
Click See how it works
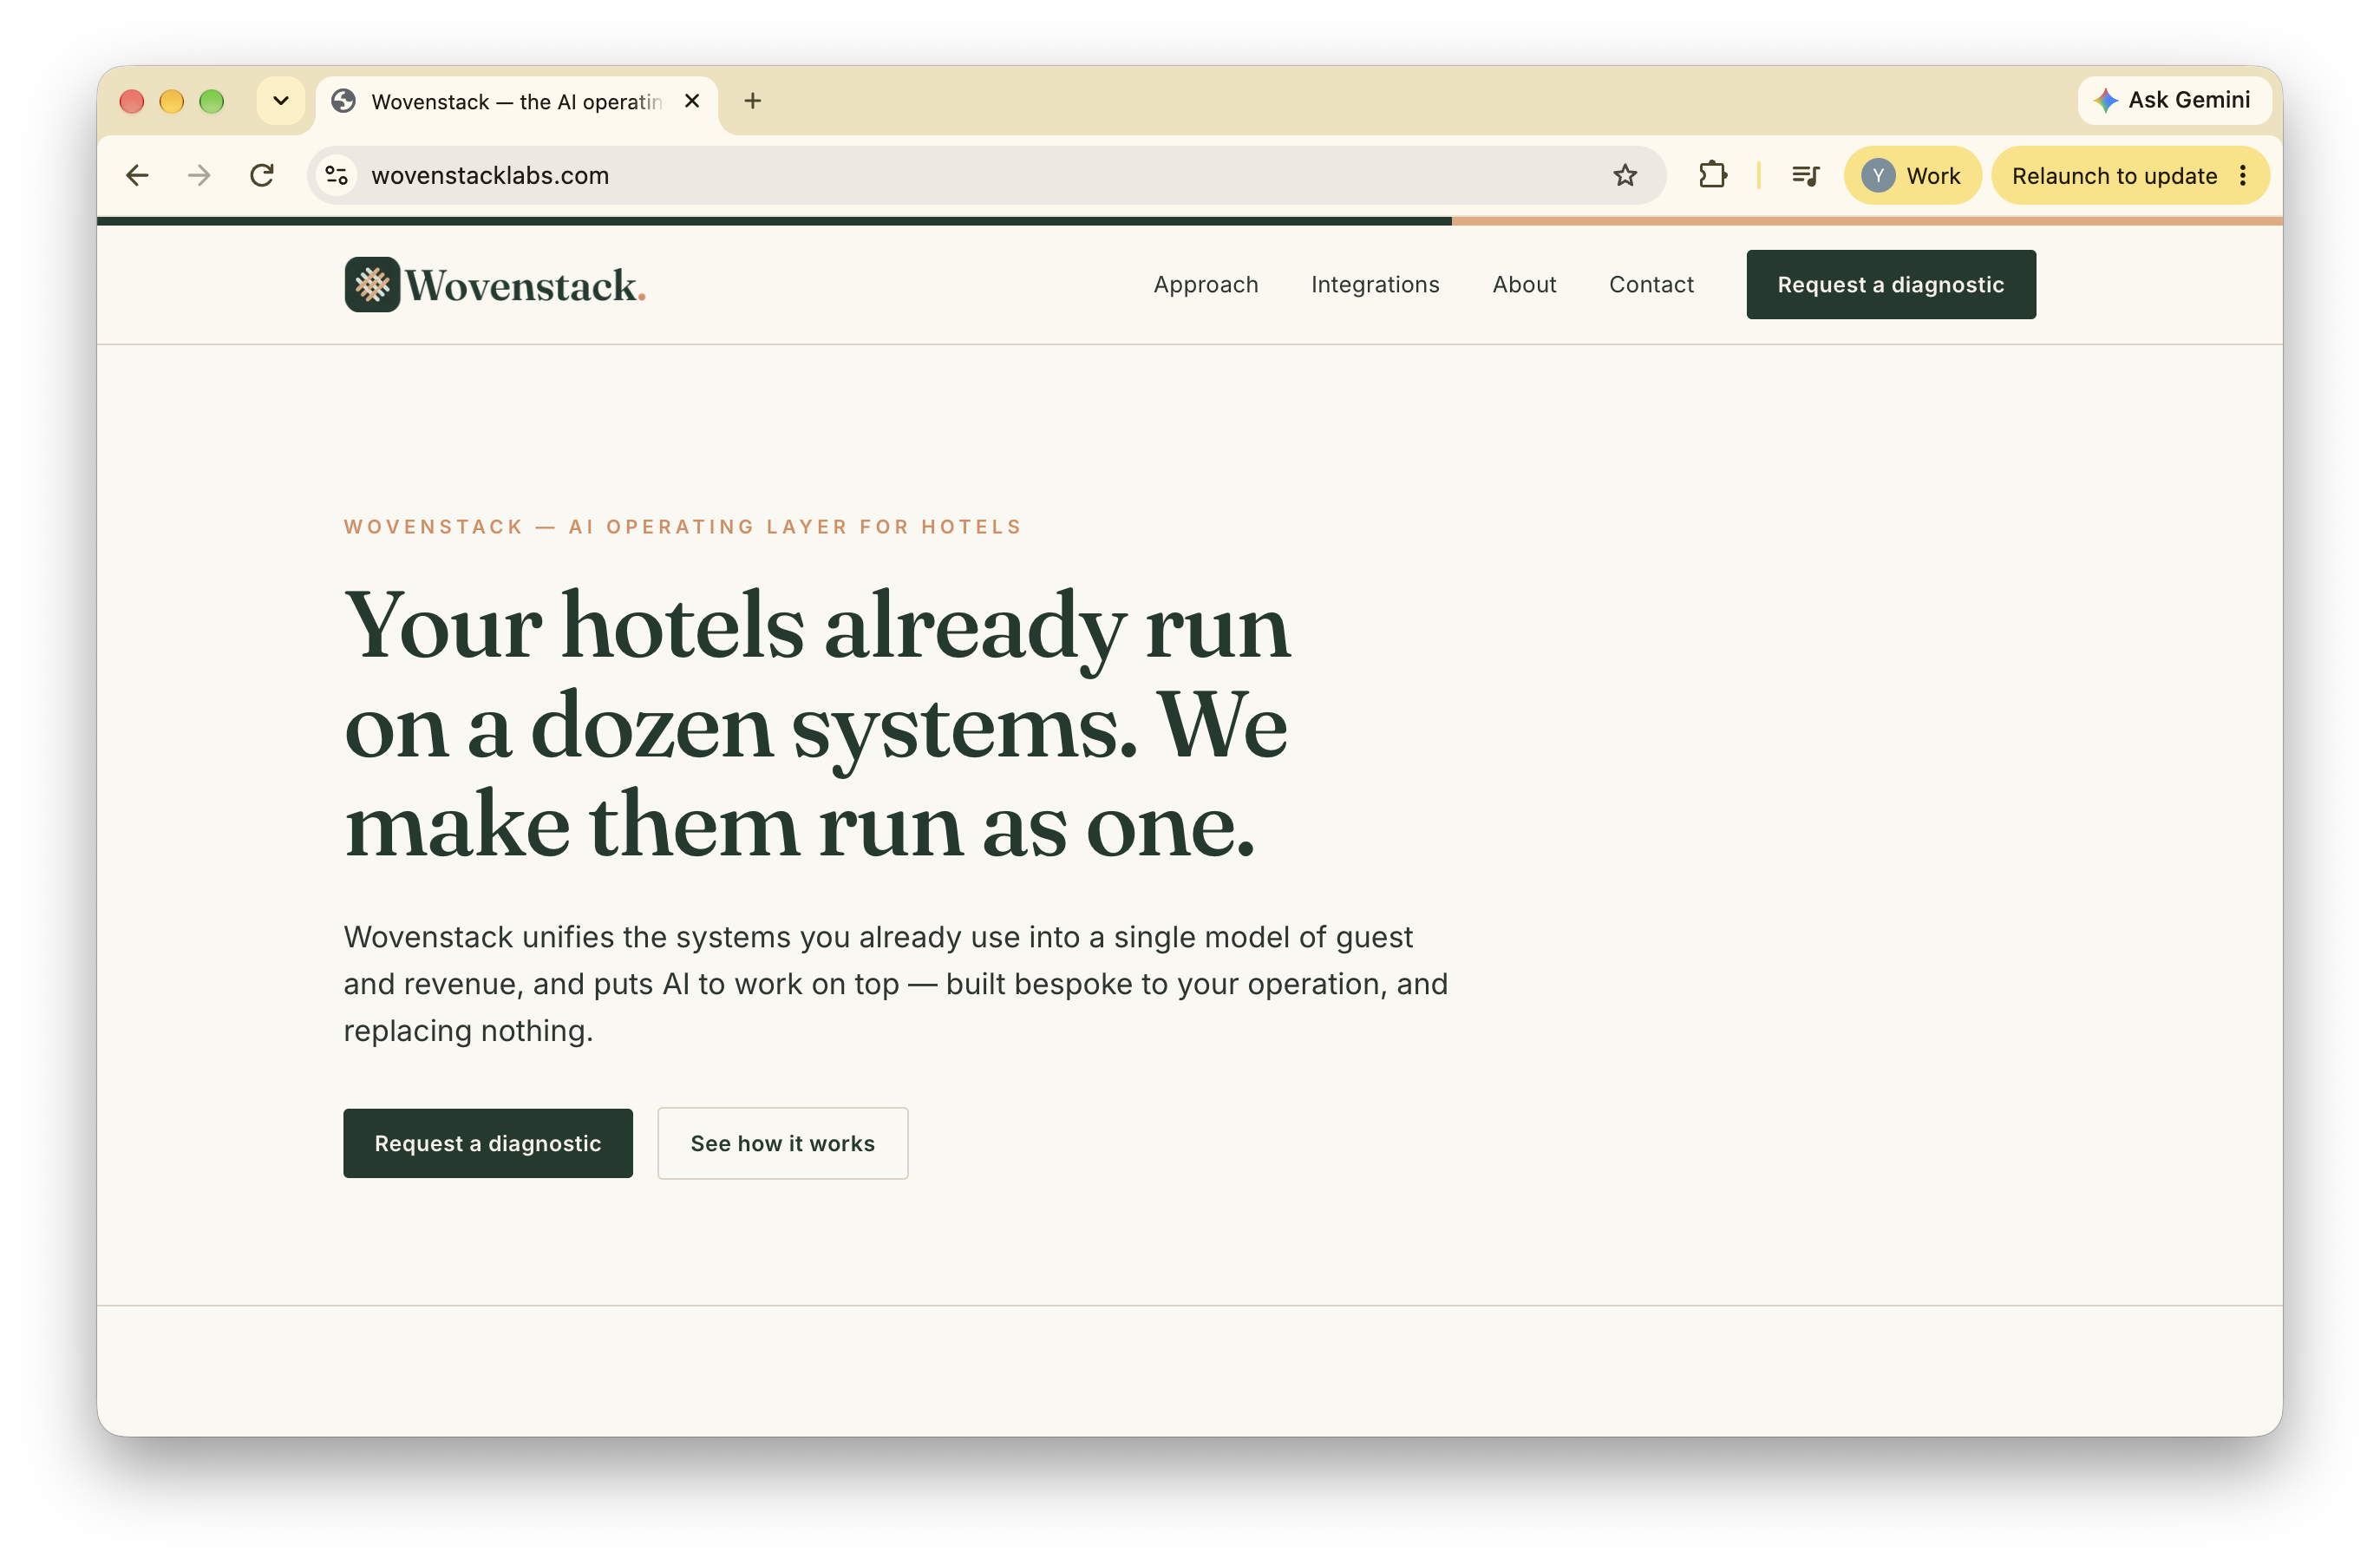(782, 1143)
